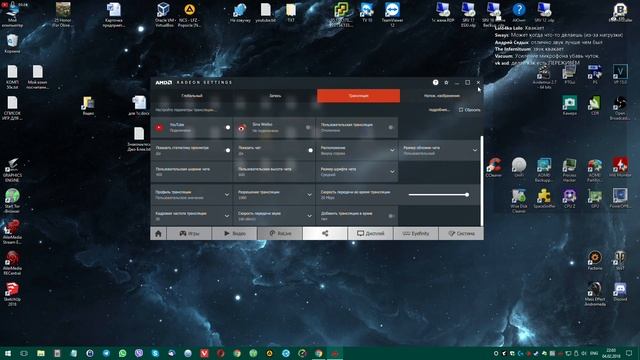640x360 pixels.
Task: Open Viber from the taskbar
Action: pos(139,353)
